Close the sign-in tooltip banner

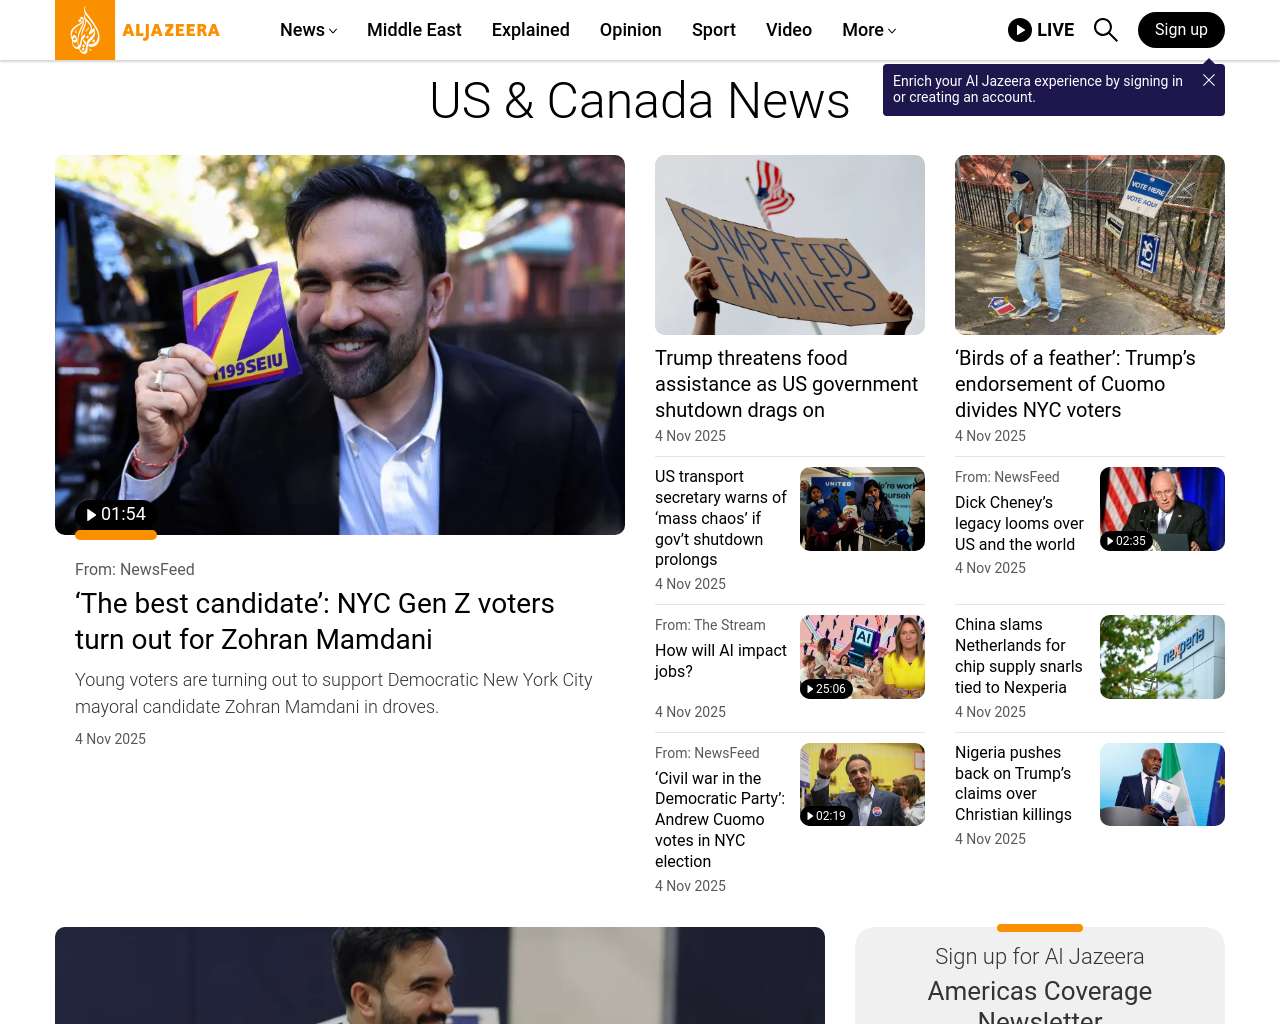1209,80
